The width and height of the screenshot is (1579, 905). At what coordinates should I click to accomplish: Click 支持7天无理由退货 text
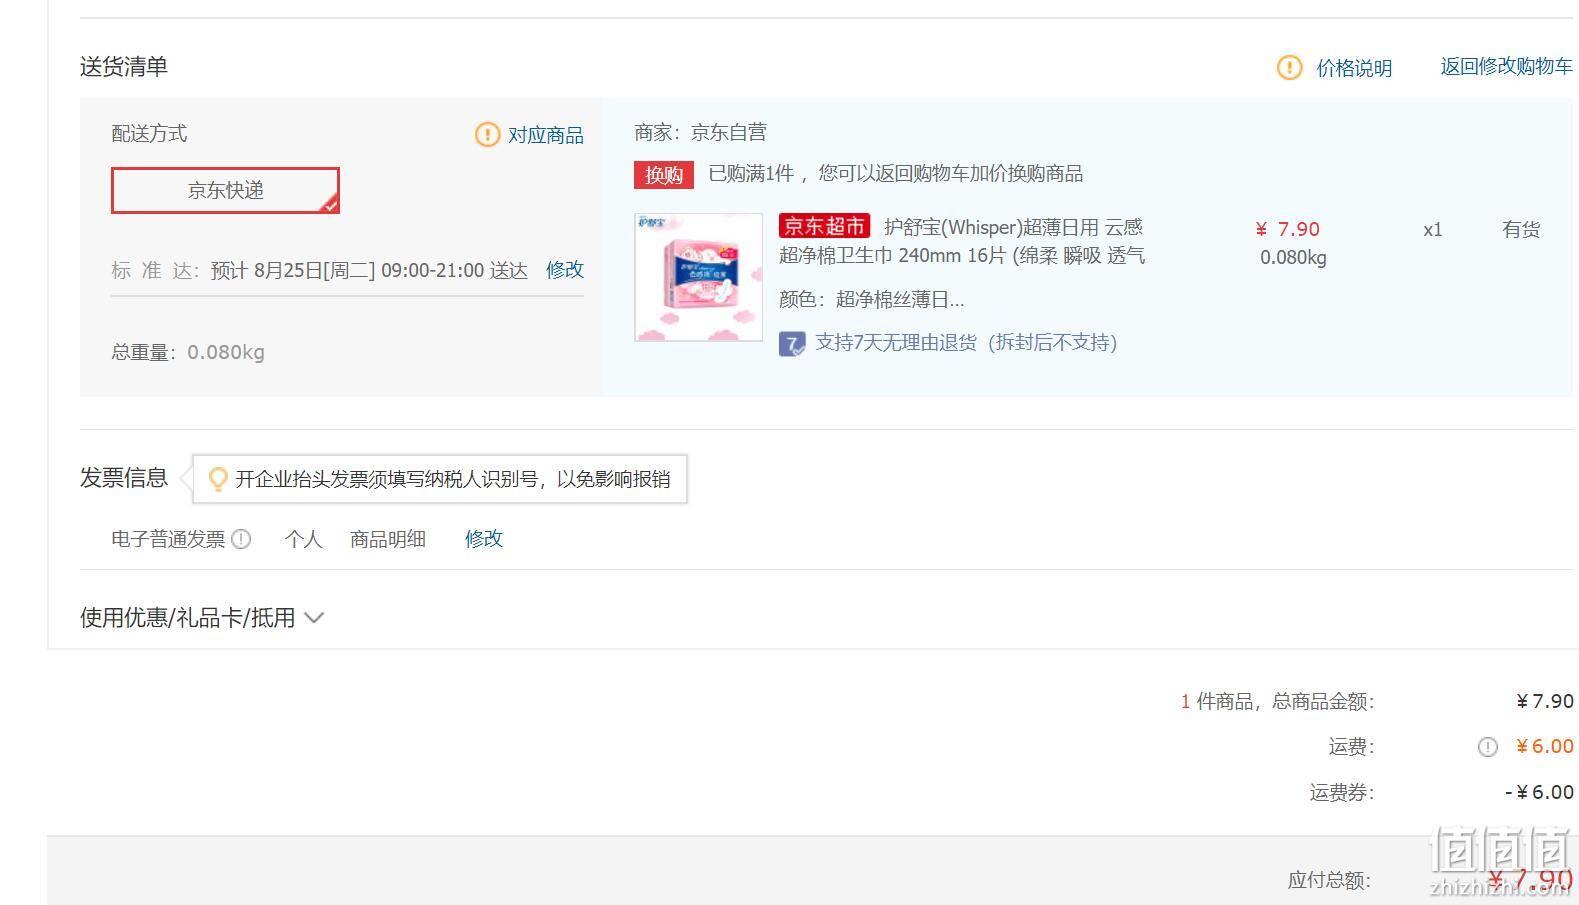[x=966, y=343]
